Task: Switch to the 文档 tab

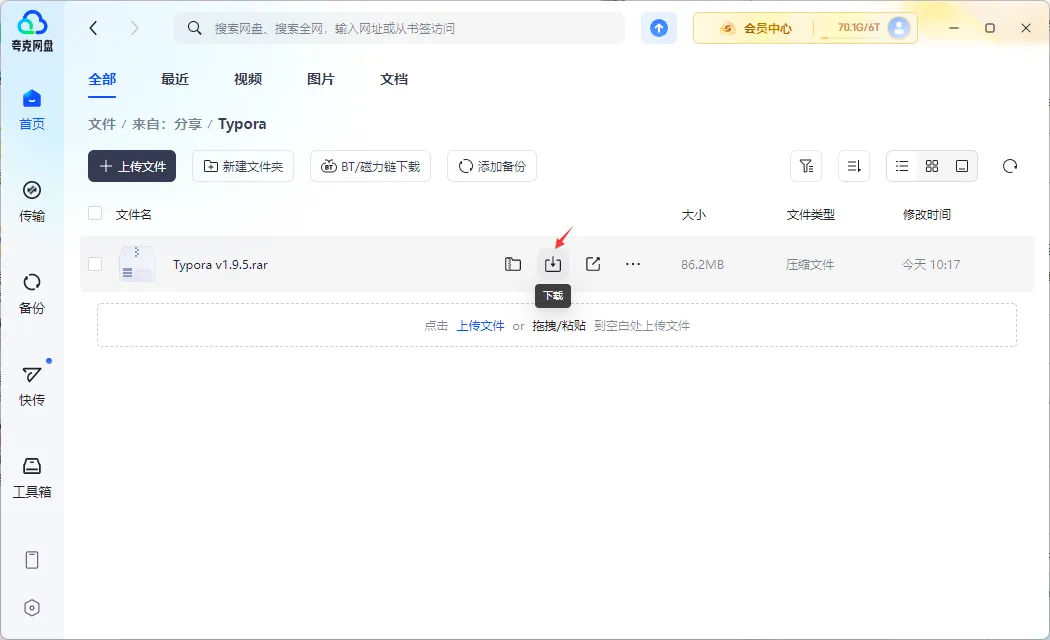Action: click(394, 79)
